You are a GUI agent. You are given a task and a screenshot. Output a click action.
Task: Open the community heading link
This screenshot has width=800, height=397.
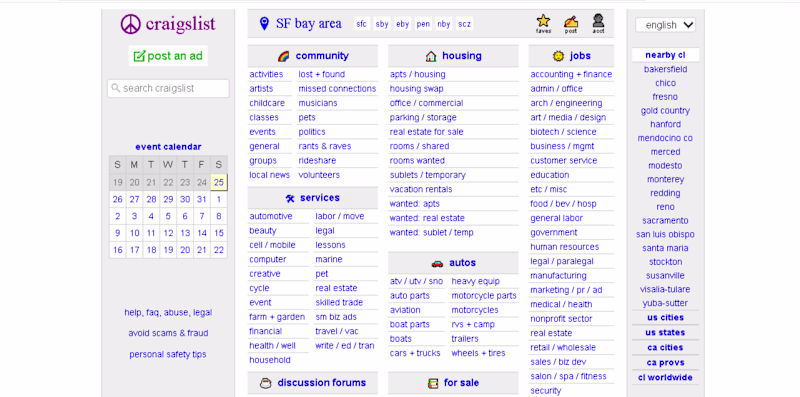pyautogui.click(x=322, y=56)
